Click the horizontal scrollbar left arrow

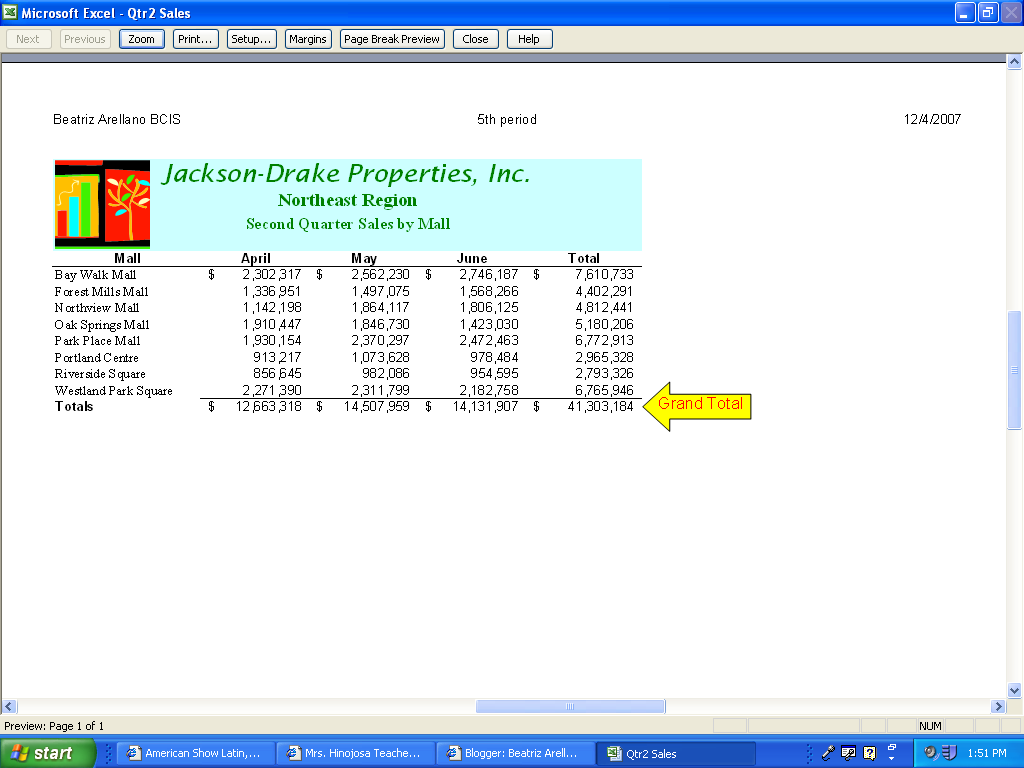[x=9, y=706]
